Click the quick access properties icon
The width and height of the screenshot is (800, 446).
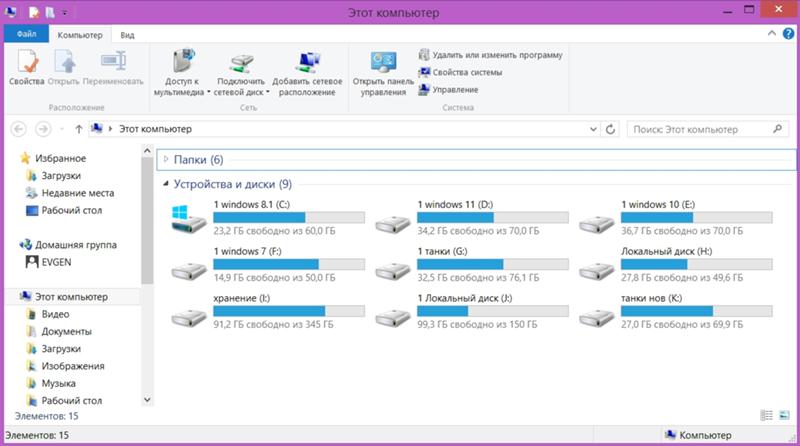[34, 12]
